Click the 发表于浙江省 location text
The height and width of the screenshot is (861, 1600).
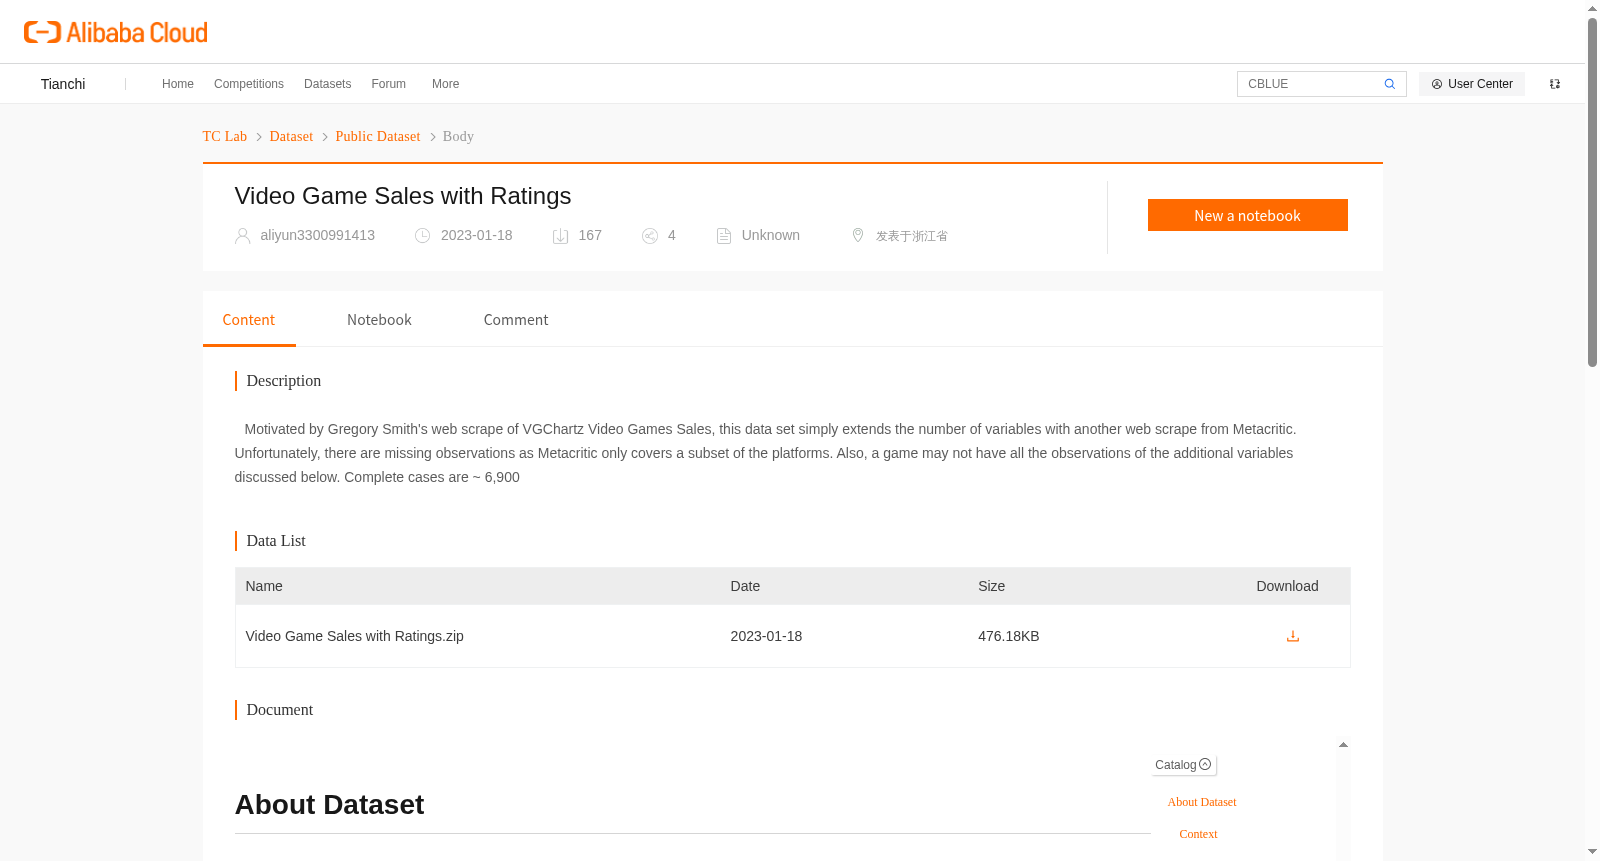click(x=912, y=236)
